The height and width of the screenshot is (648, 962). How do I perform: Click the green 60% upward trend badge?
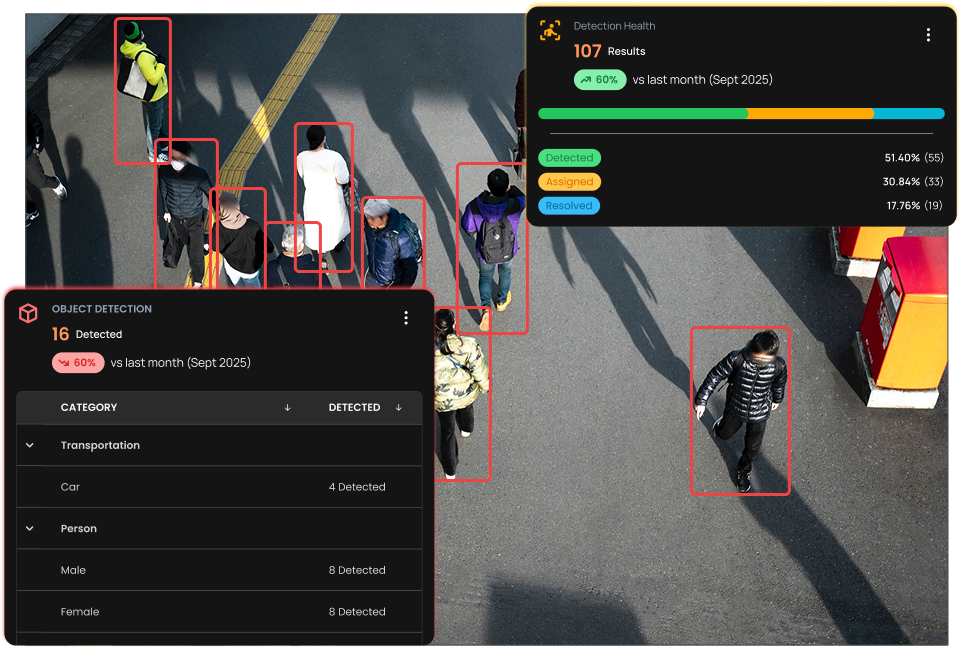(x=600, y=80)
